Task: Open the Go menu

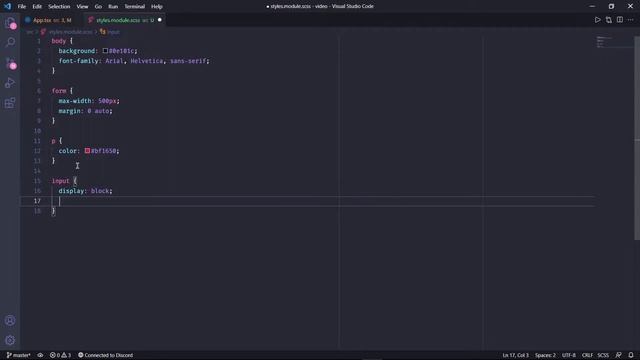Action: click(98, 7)
